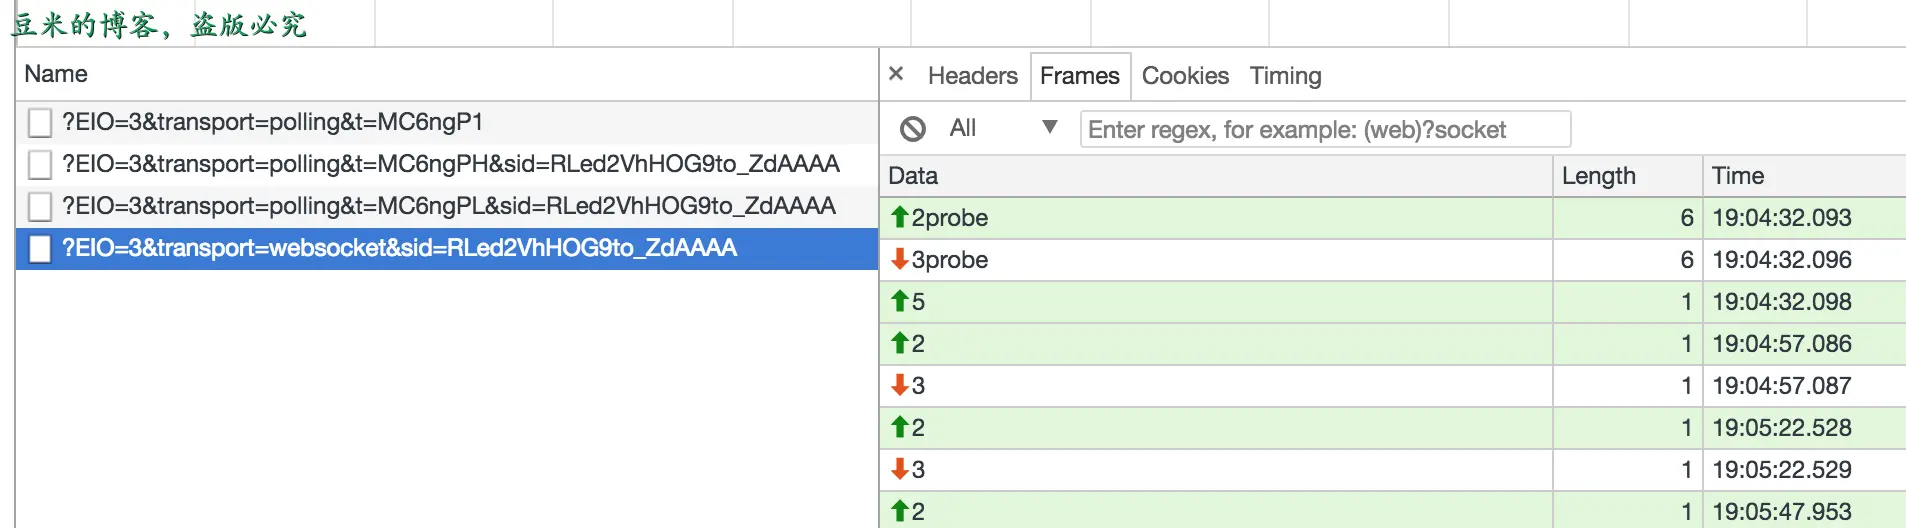
Task: Select the t=MC6ngP1 polling request
Action: click(447, 122)
